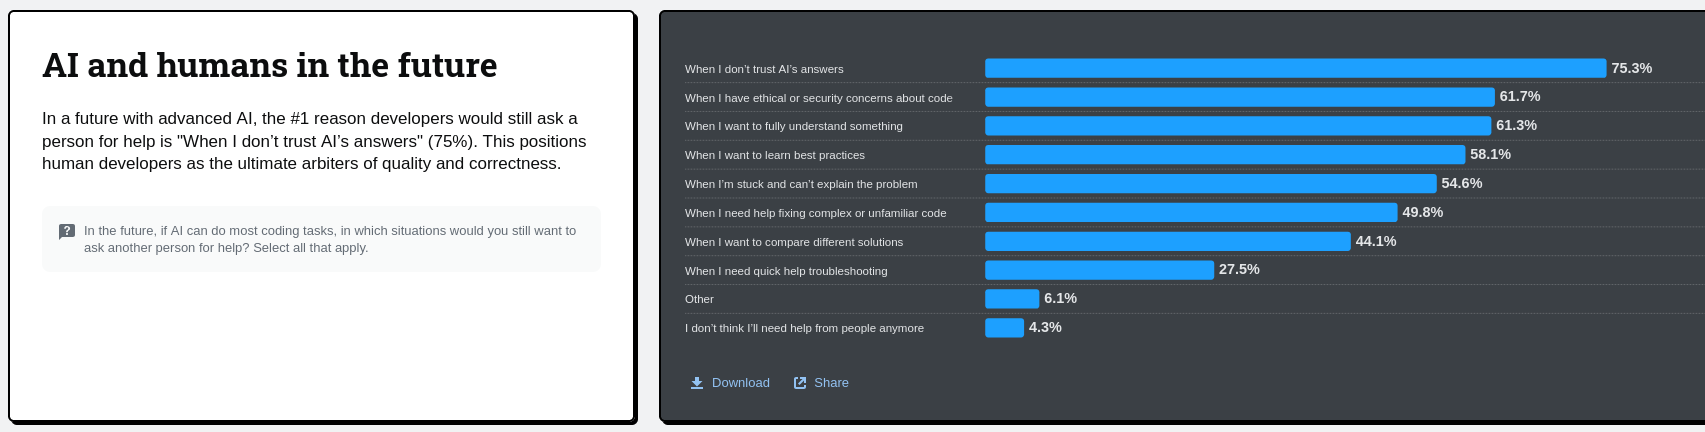Open the Download link text

tap(740, 383)
